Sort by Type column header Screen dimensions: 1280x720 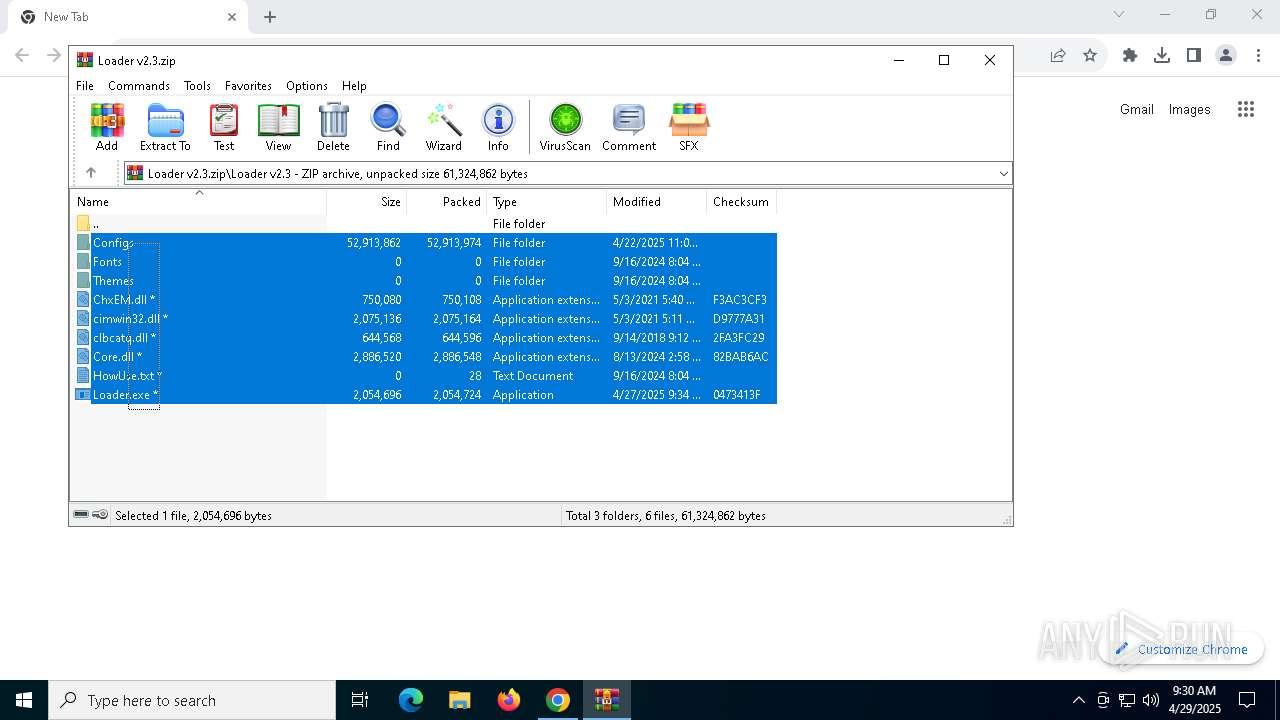[547, 202]
